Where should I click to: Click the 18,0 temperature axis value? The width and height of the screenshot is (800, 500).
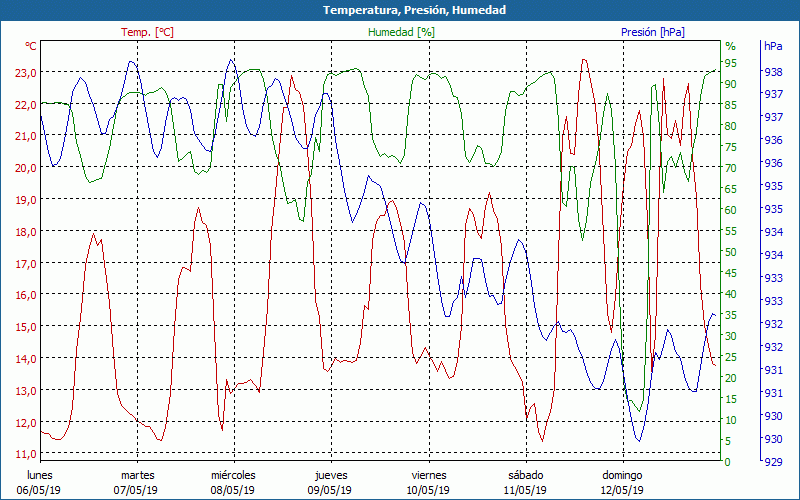point(26,232)
